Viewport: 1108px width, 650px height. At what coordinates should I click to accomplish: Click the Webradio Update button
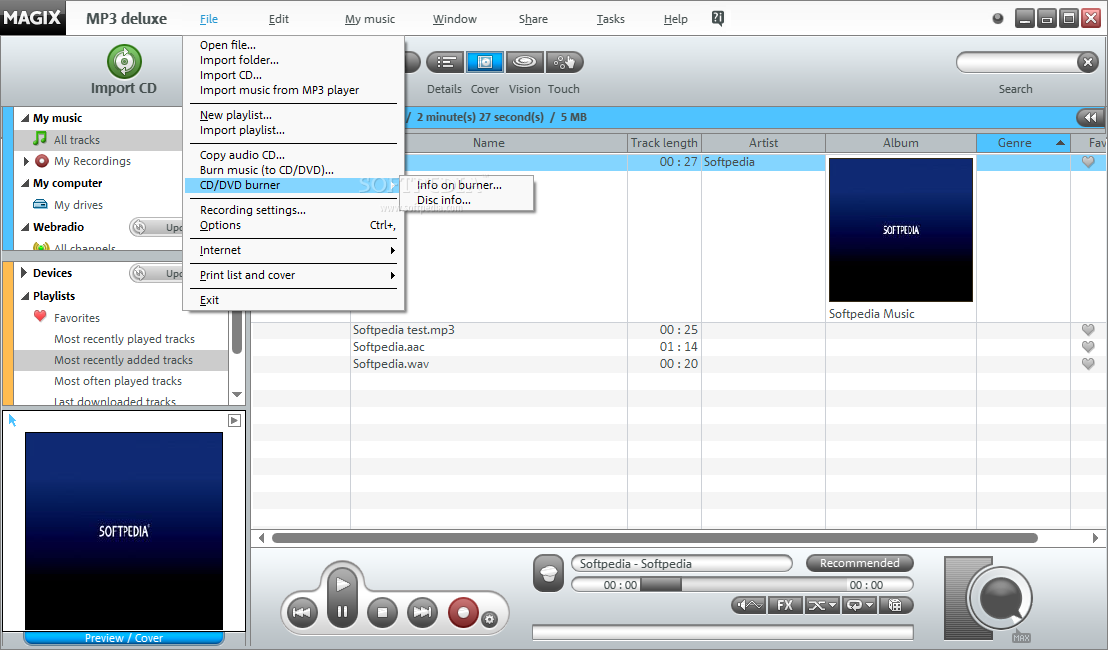[x=157, y=228]
